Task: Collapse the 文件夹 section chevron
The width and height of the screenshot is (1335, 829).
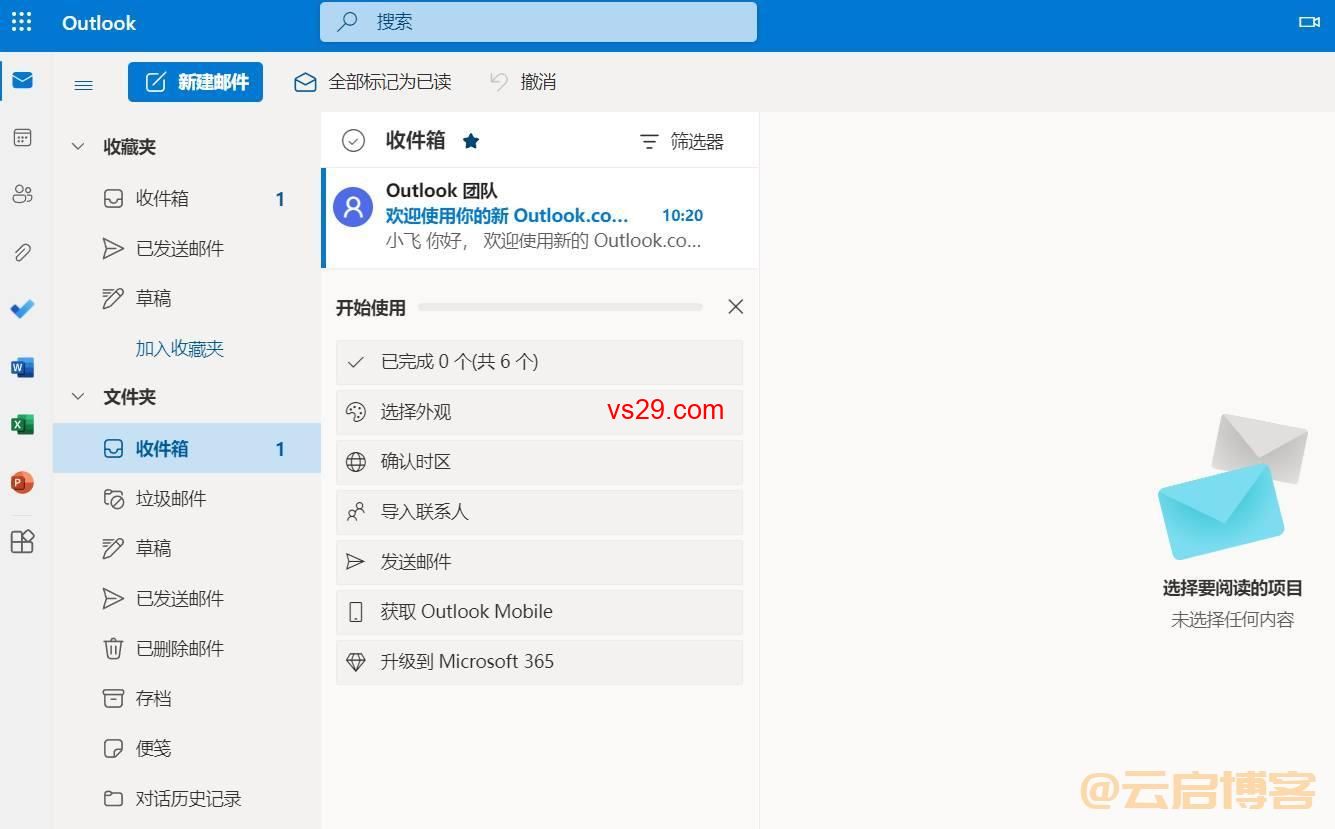Action: [77, 397]
